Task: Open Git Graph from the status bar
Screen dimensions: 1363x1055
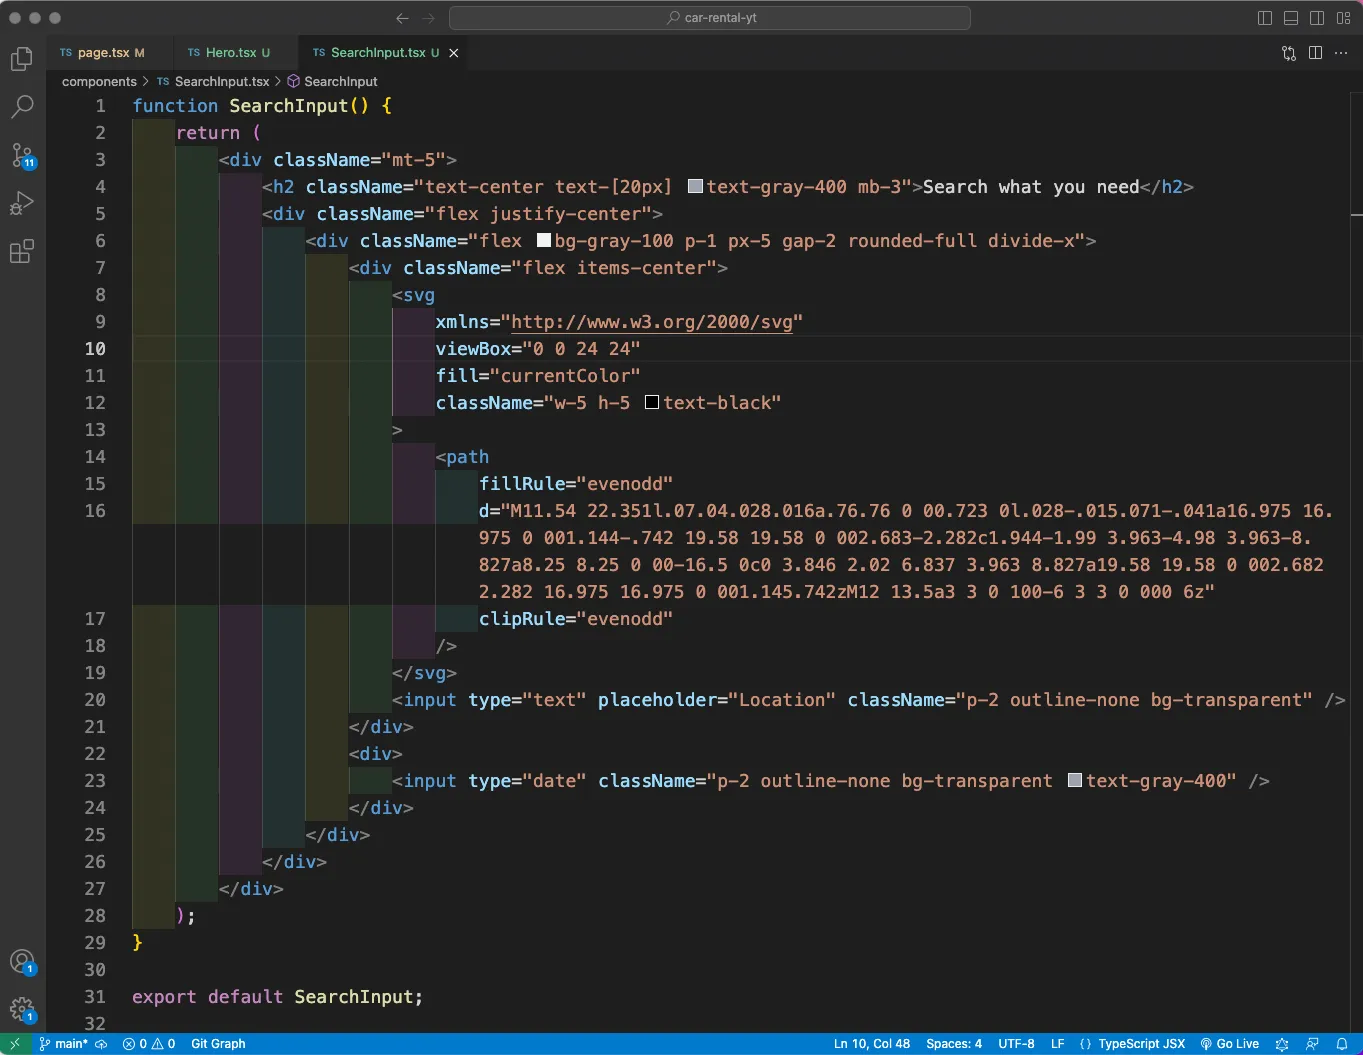Action: pos(218,1044)
